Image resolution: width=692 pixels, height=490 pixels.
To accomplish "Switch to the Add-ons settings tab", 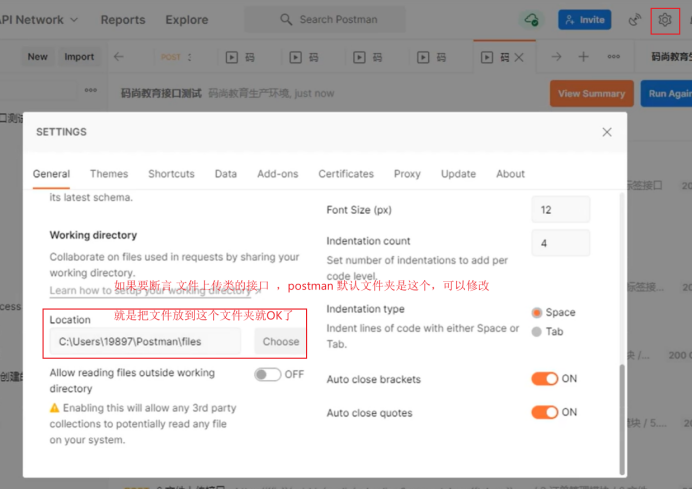I will 278,174.
